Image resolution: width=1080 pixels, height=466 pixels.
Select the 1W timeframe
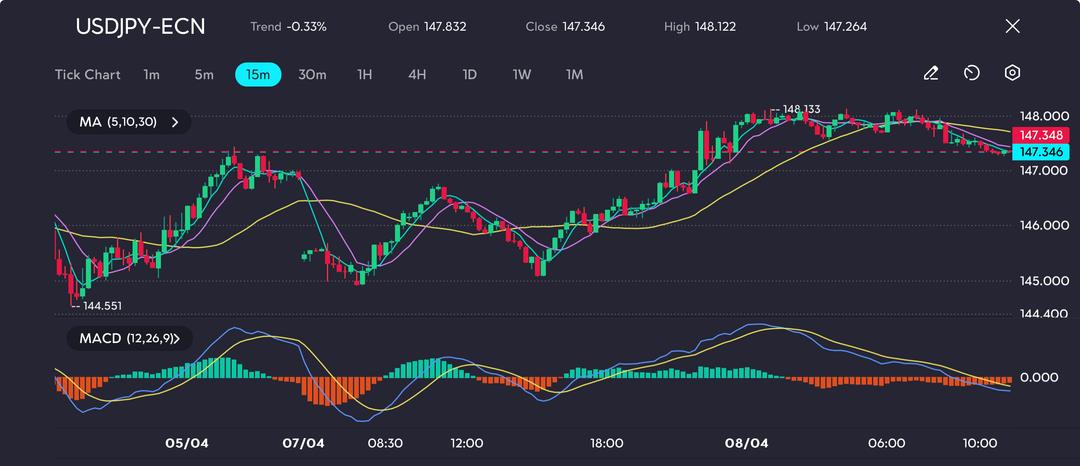(x=521, y=74)
